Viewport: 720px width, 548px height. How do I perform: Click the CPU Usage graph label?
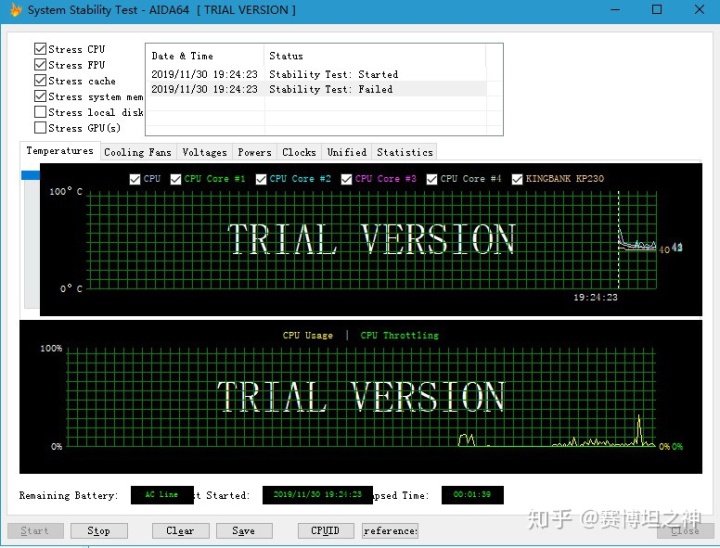308,335
